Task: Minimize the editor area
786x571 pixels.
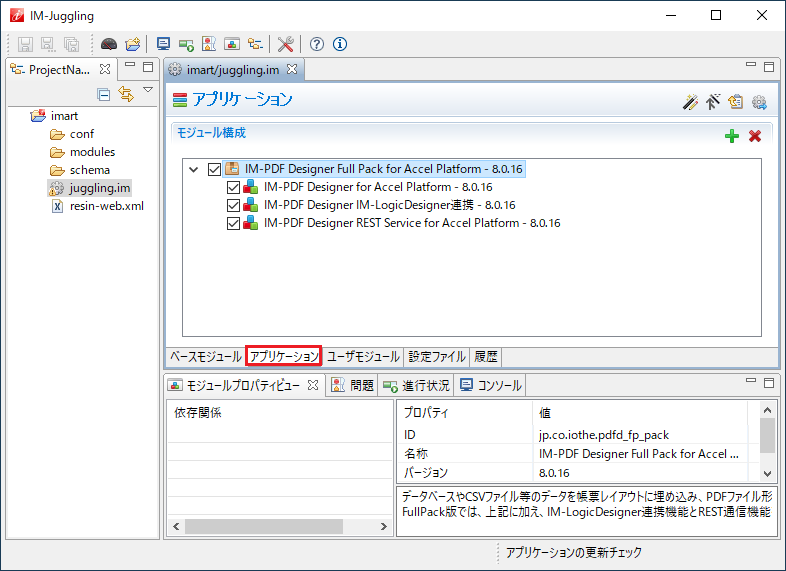Action: [751, 64]
